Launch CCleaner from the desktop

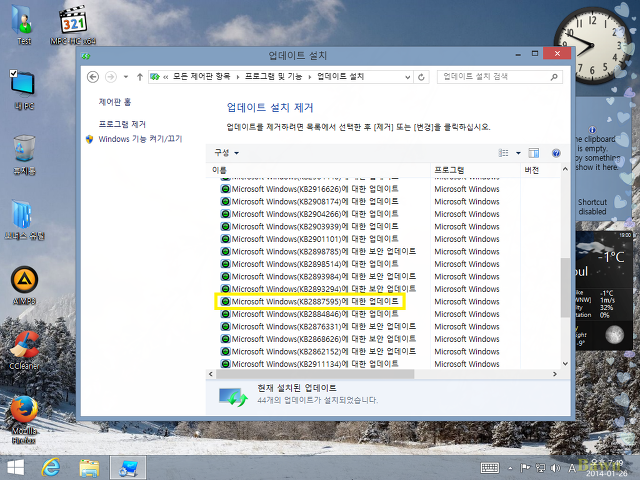pos(24,350)
